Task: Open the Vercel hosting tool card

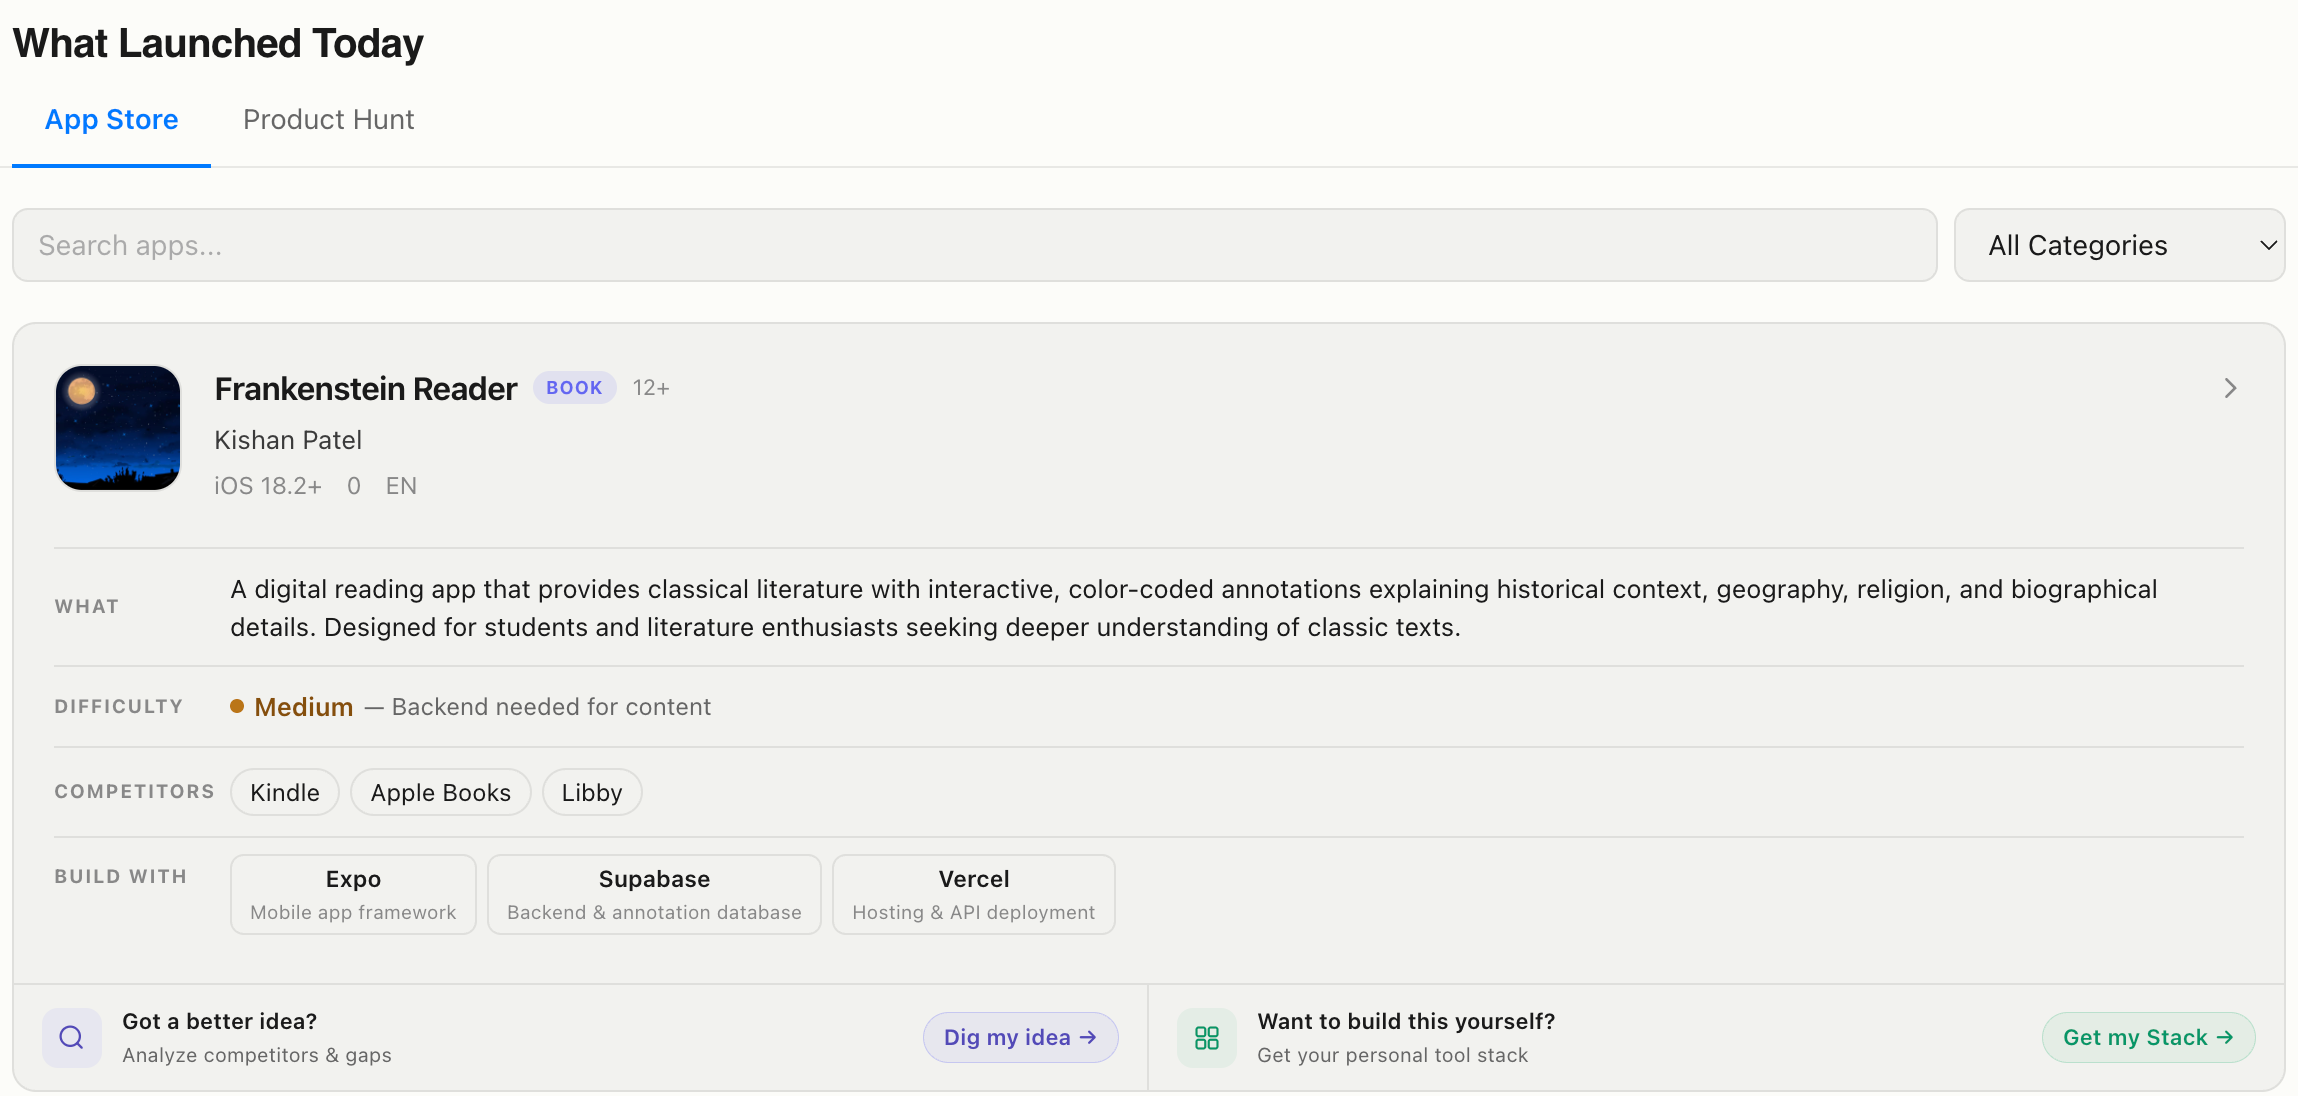Action: (x=973, y=894)
